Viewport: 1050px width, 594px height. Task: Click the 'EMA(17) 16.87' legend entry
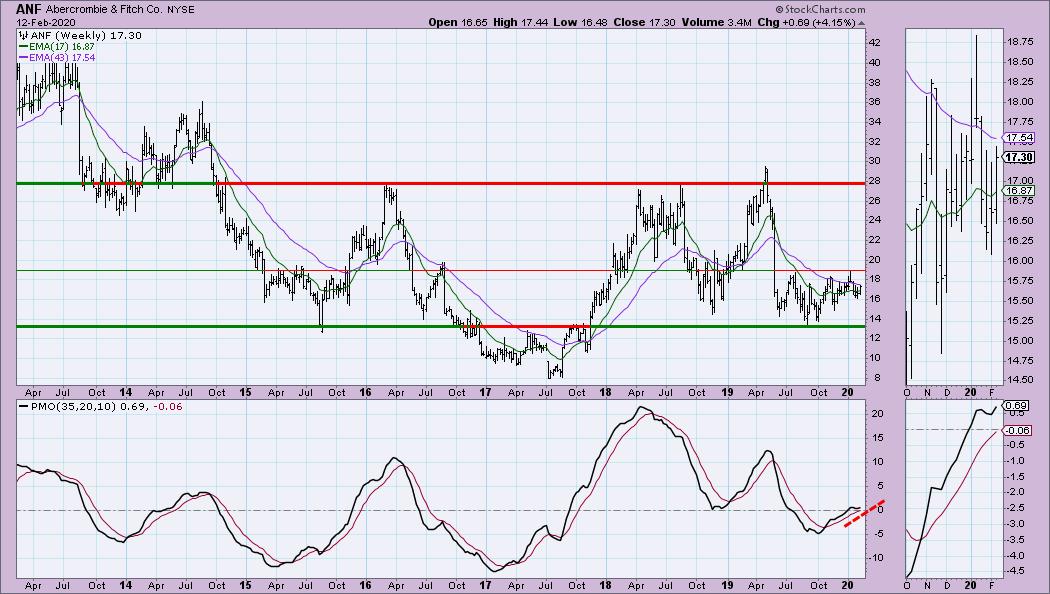pos(62,47)
